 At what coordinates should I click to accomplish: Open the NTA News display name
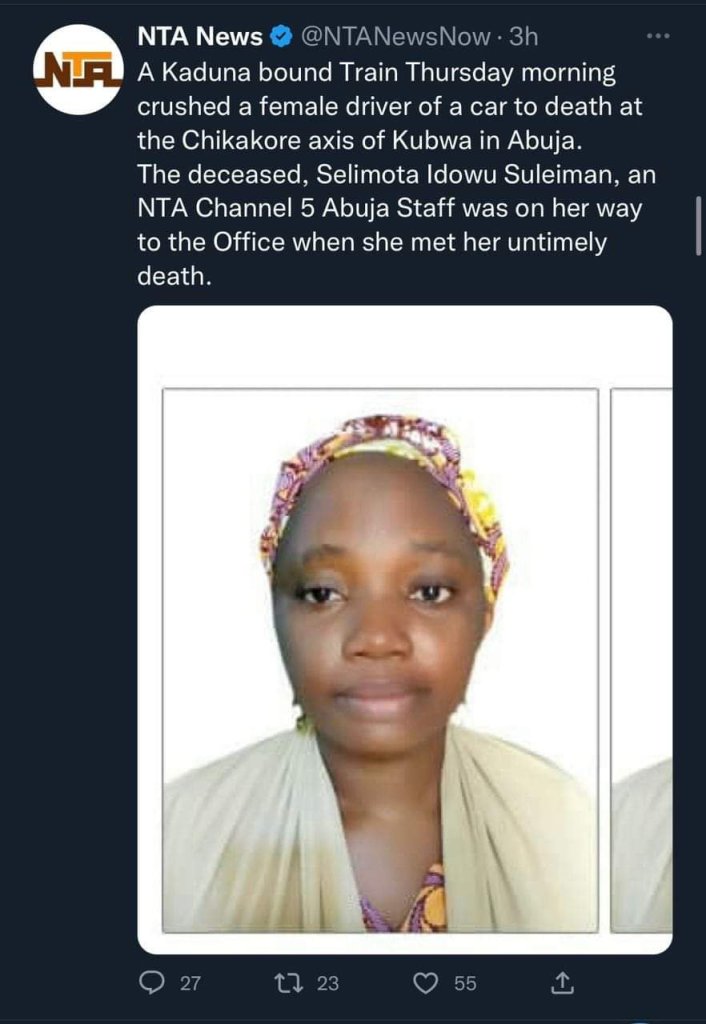[200, 38]
